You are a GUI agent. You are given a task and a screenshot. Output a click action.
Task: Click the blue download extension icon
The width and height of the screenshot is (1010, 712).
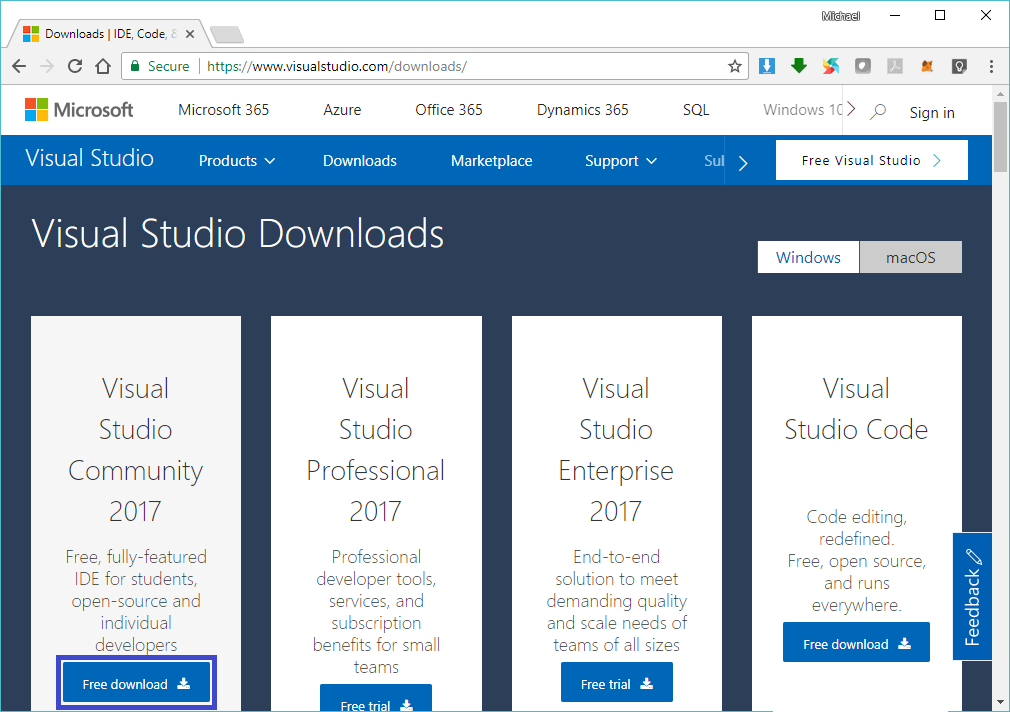pos(767,66)
